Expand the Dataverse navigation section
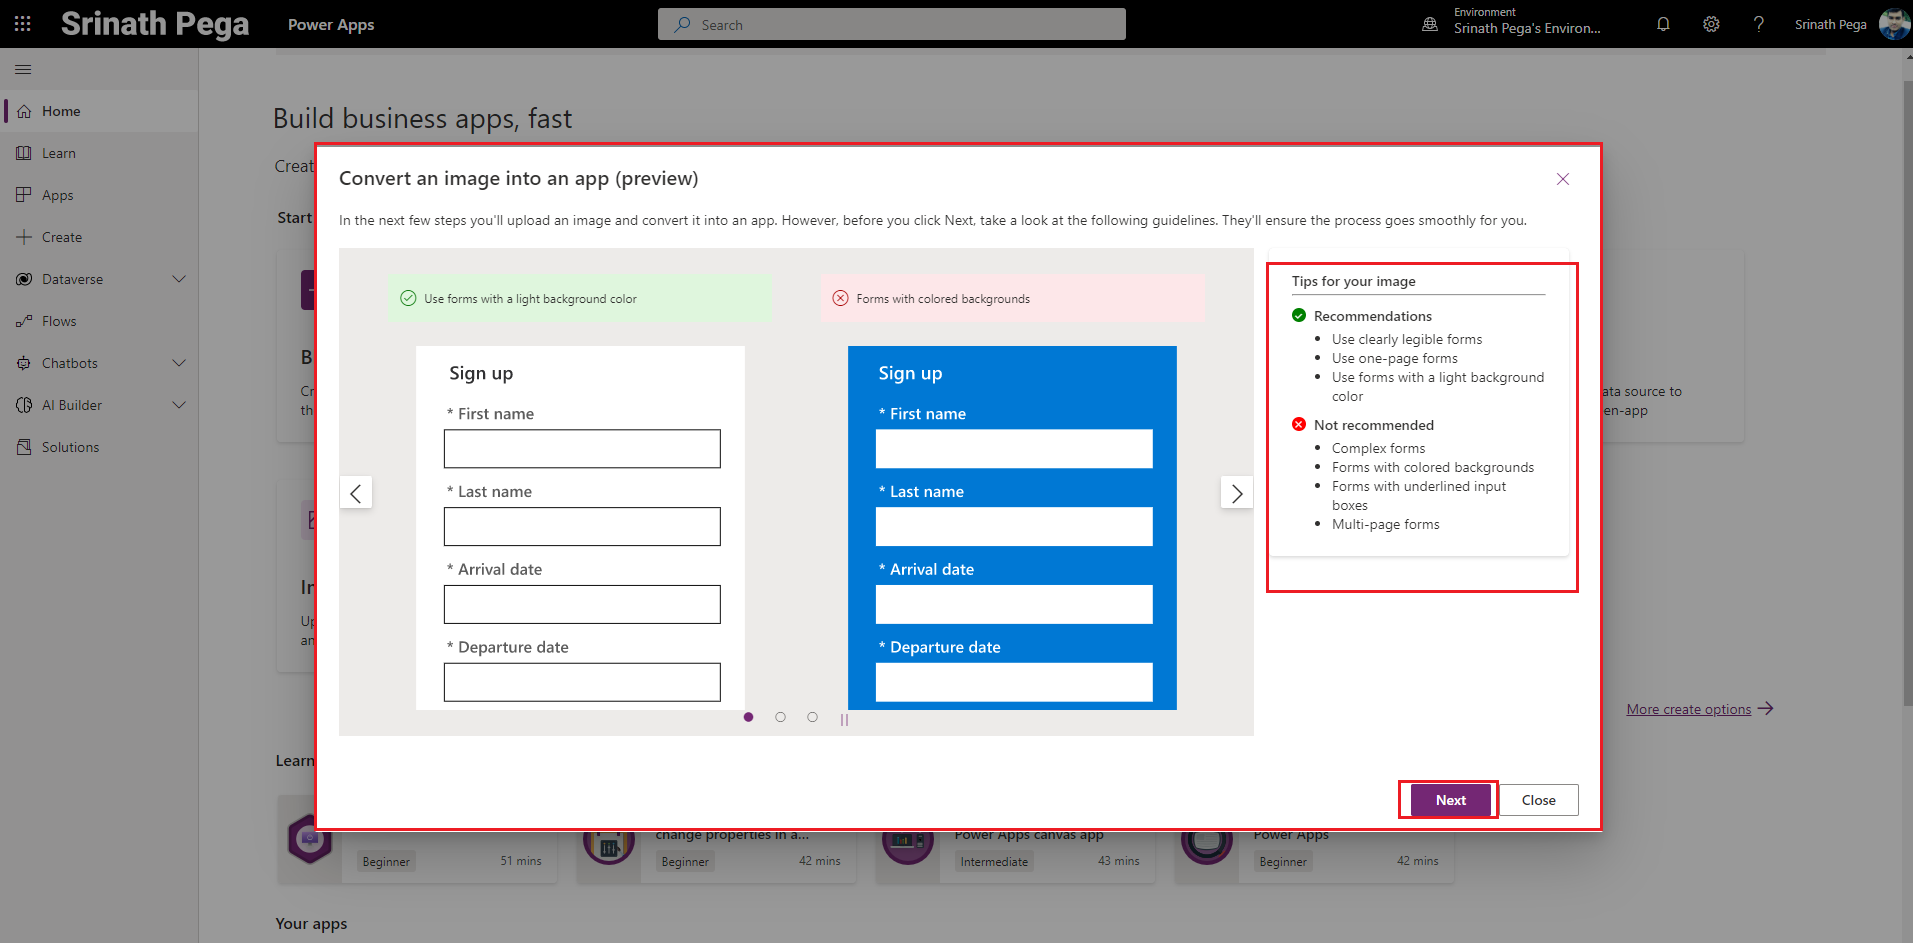The height and width of the screenshot is (943, 1913). click(x=179, y=279)
